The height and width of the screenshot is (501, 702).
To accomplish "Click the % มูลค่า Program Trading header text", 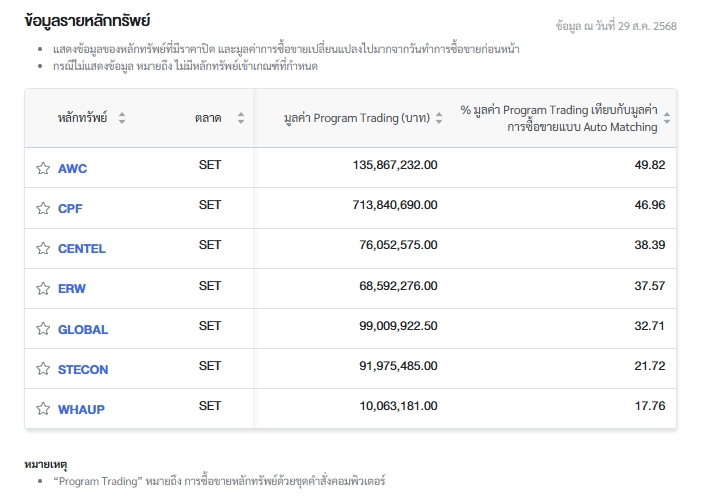I will 559,118.
